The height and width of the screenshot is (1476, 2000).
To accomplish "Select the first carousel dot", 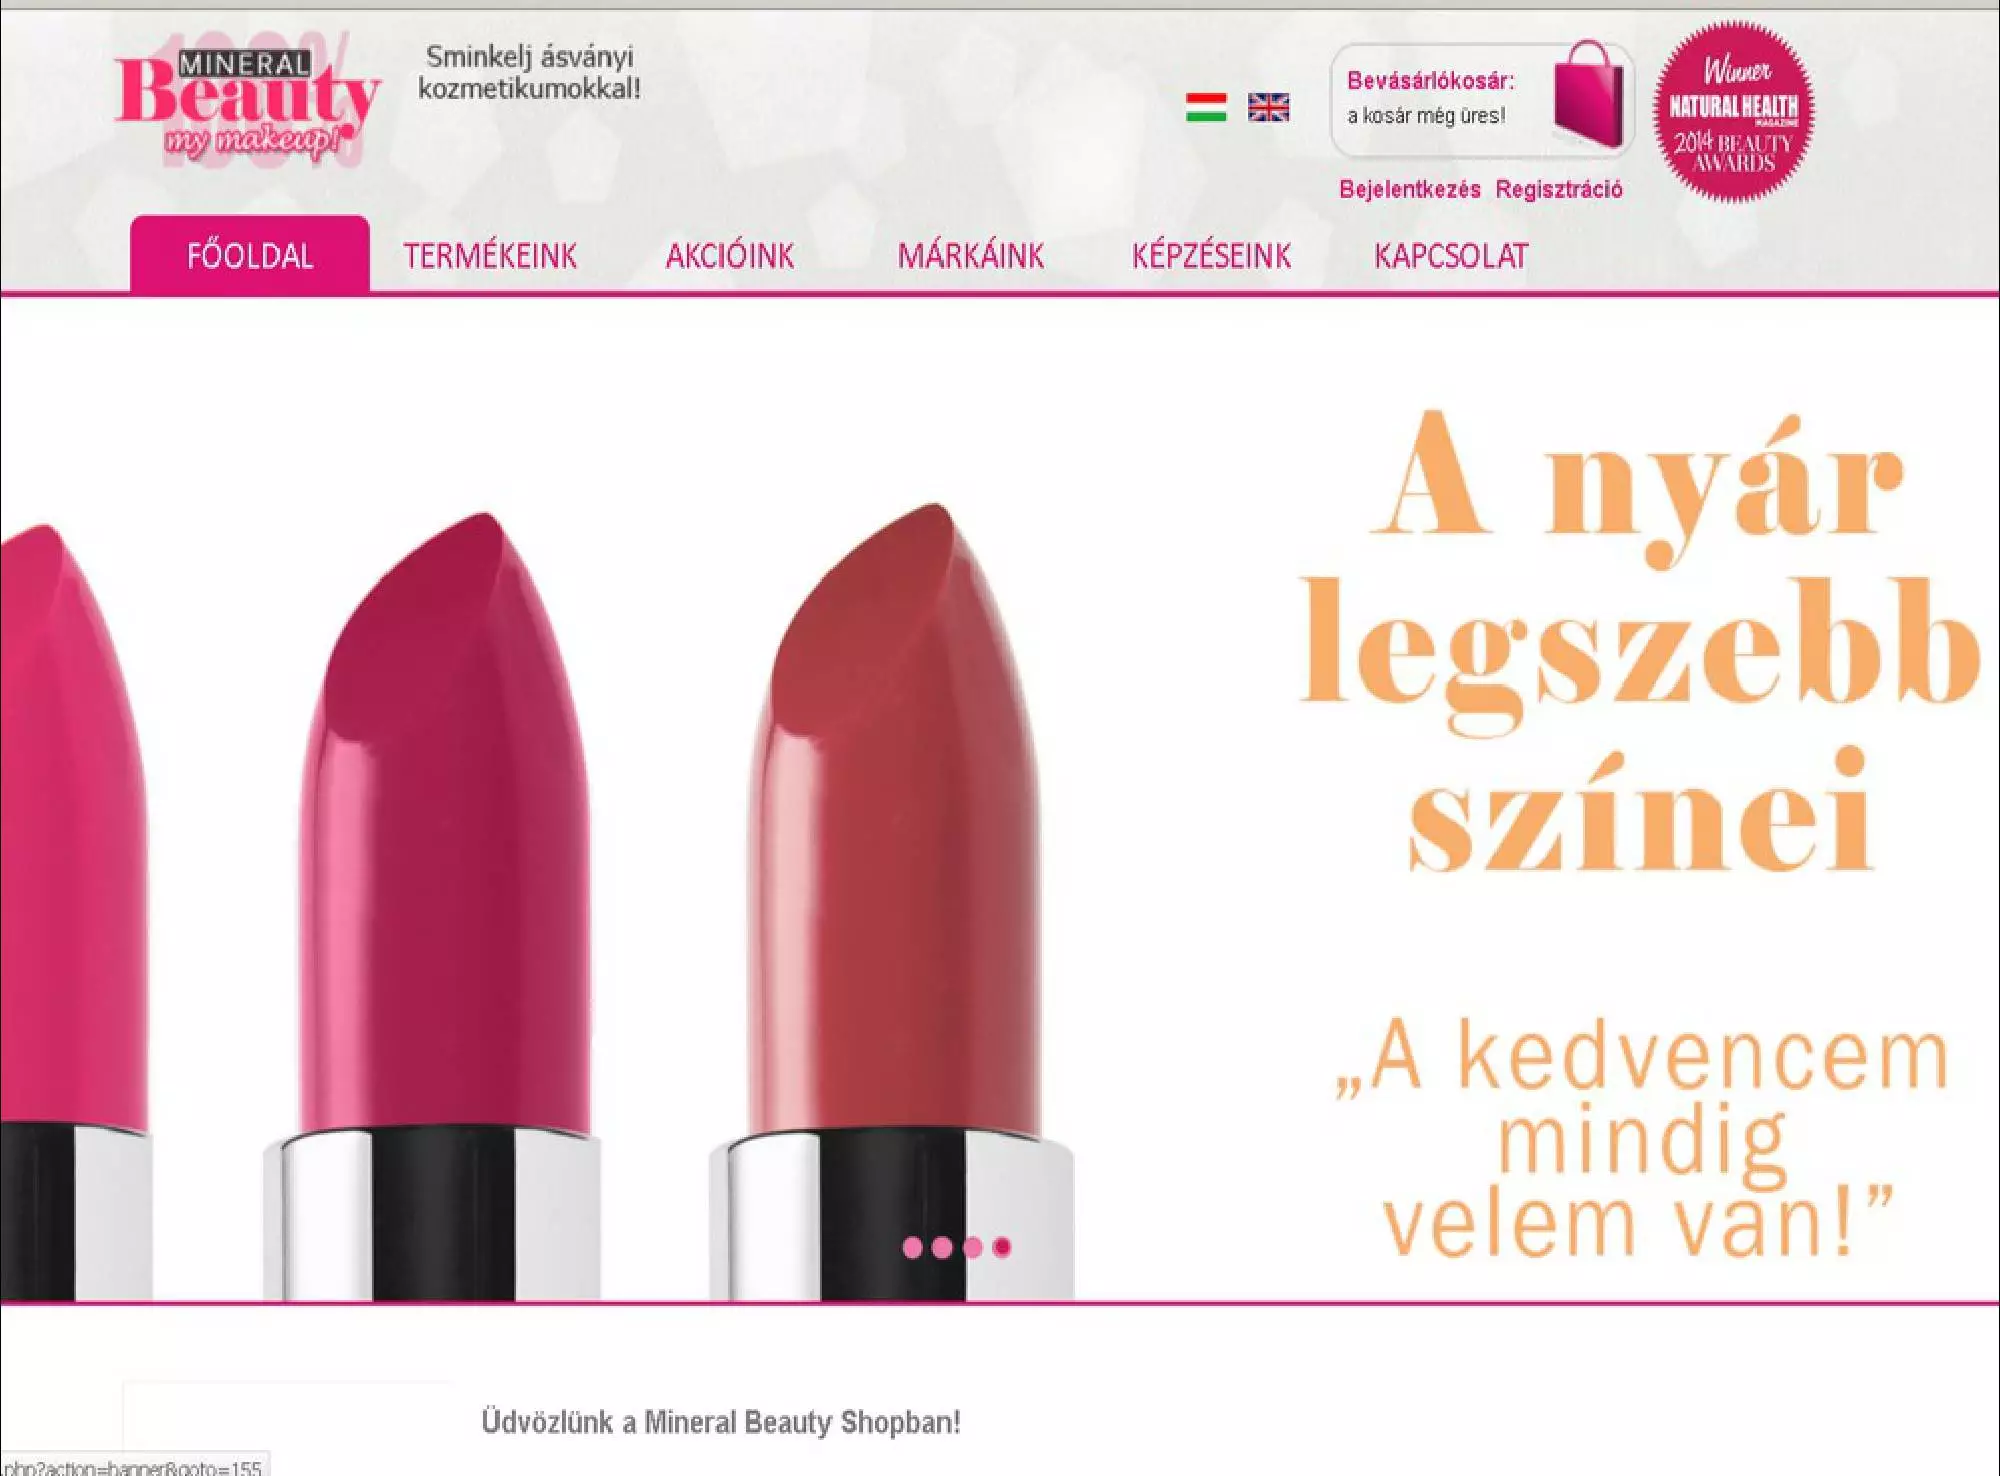I will 912,1247.
